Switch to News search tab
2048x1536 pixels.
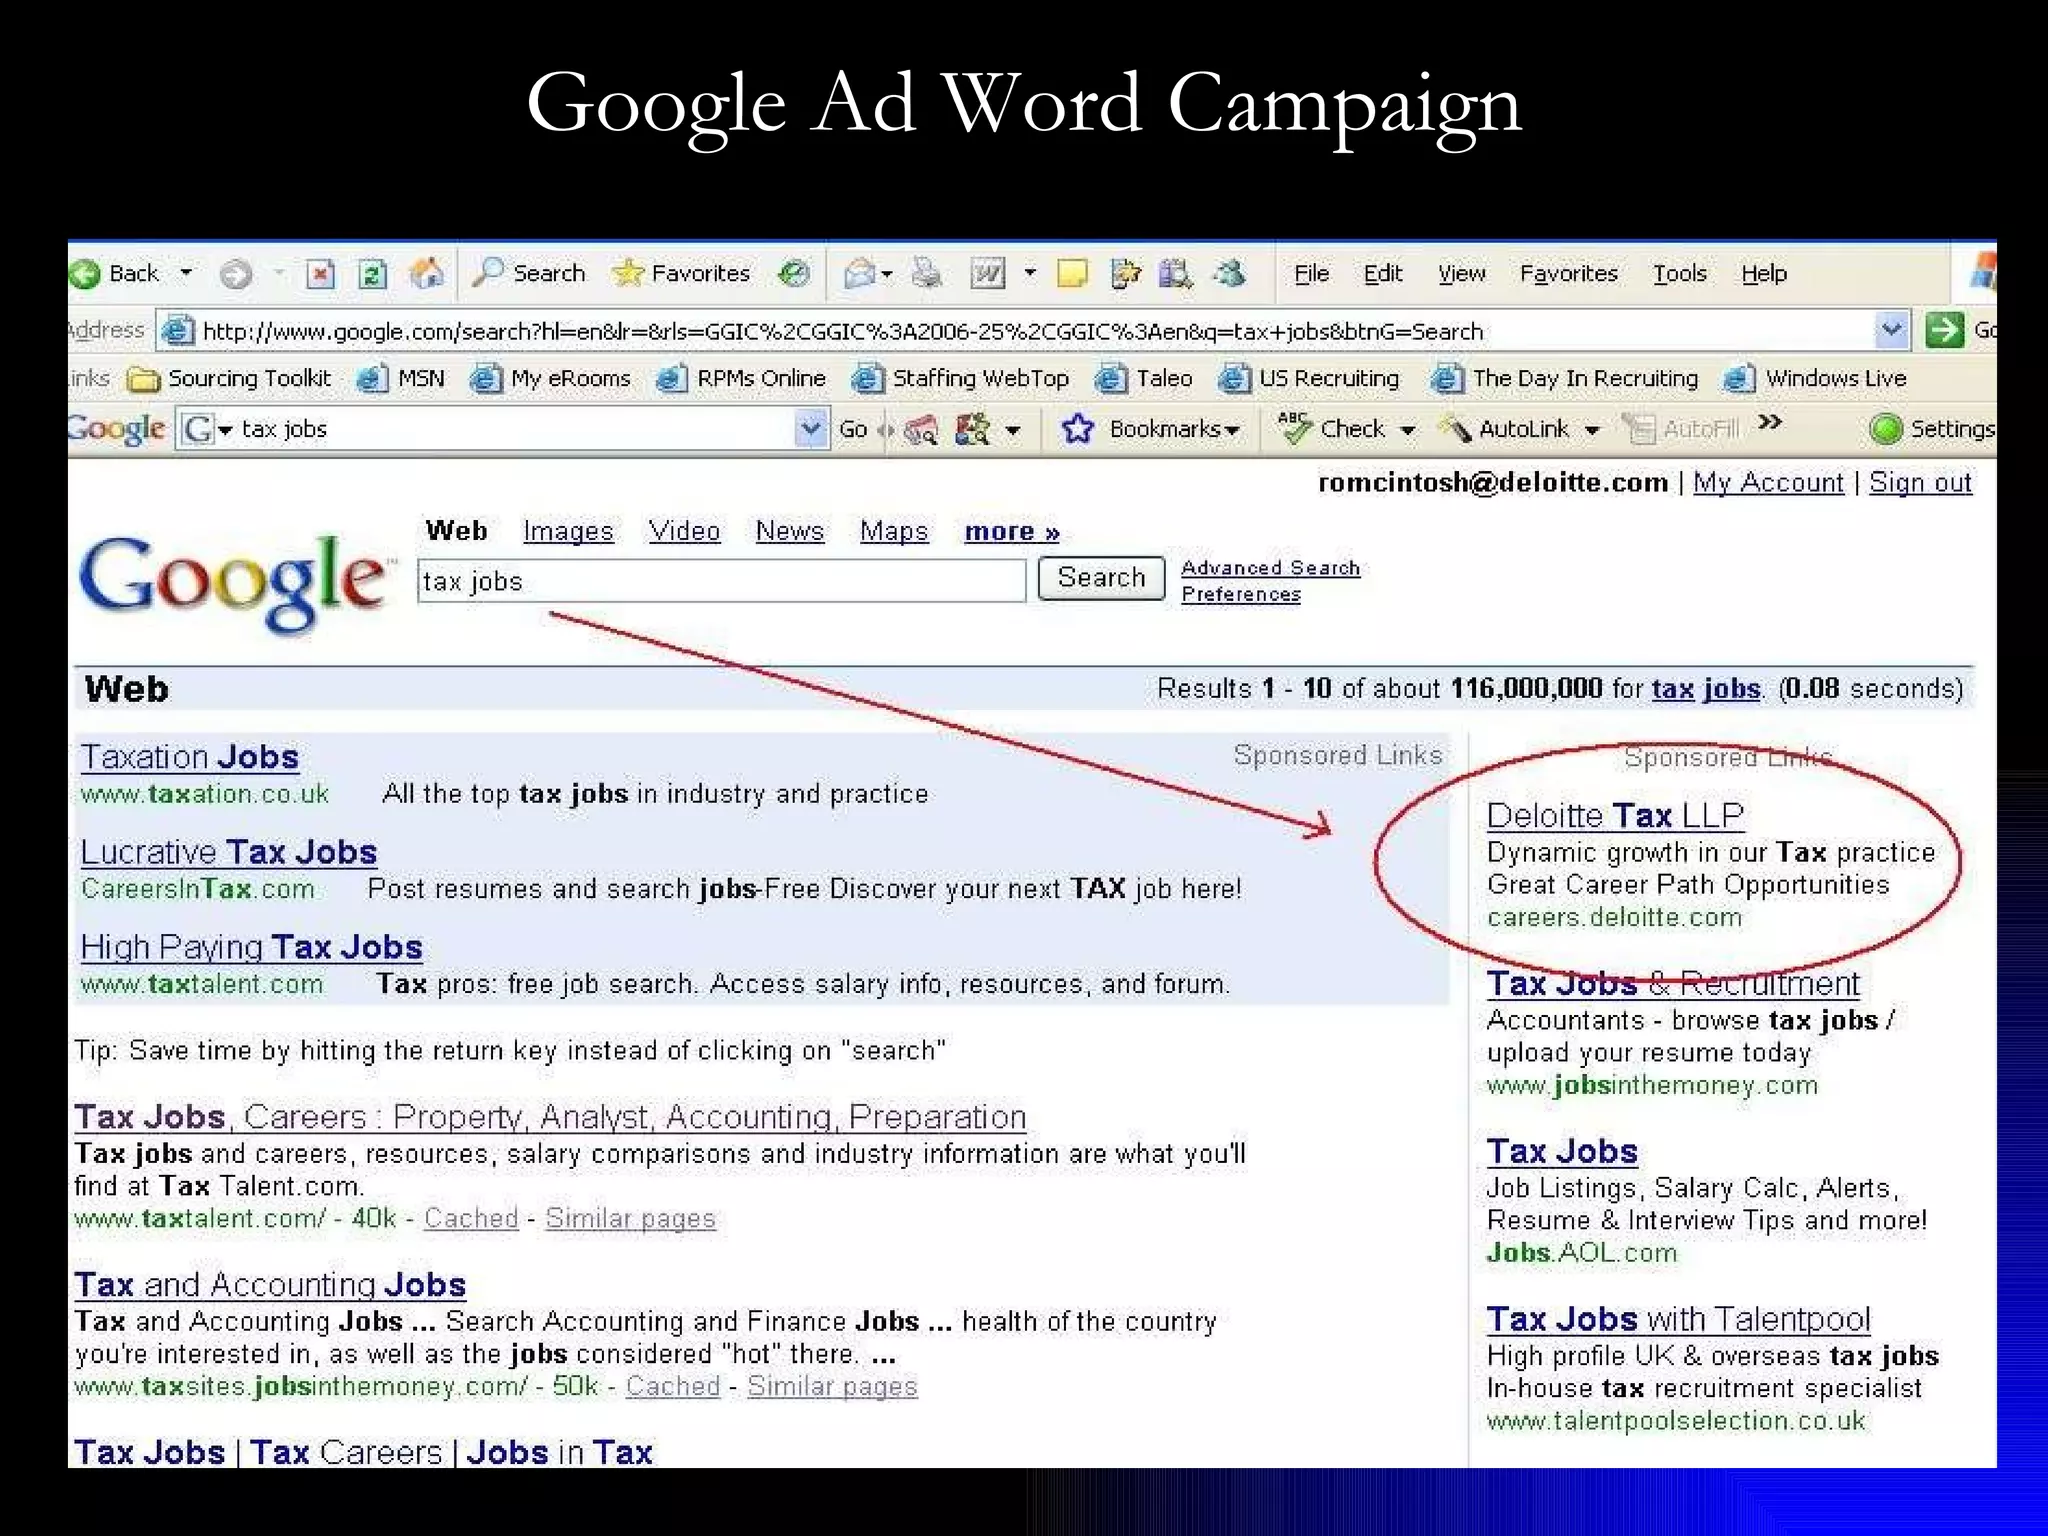tap(790, 531)
